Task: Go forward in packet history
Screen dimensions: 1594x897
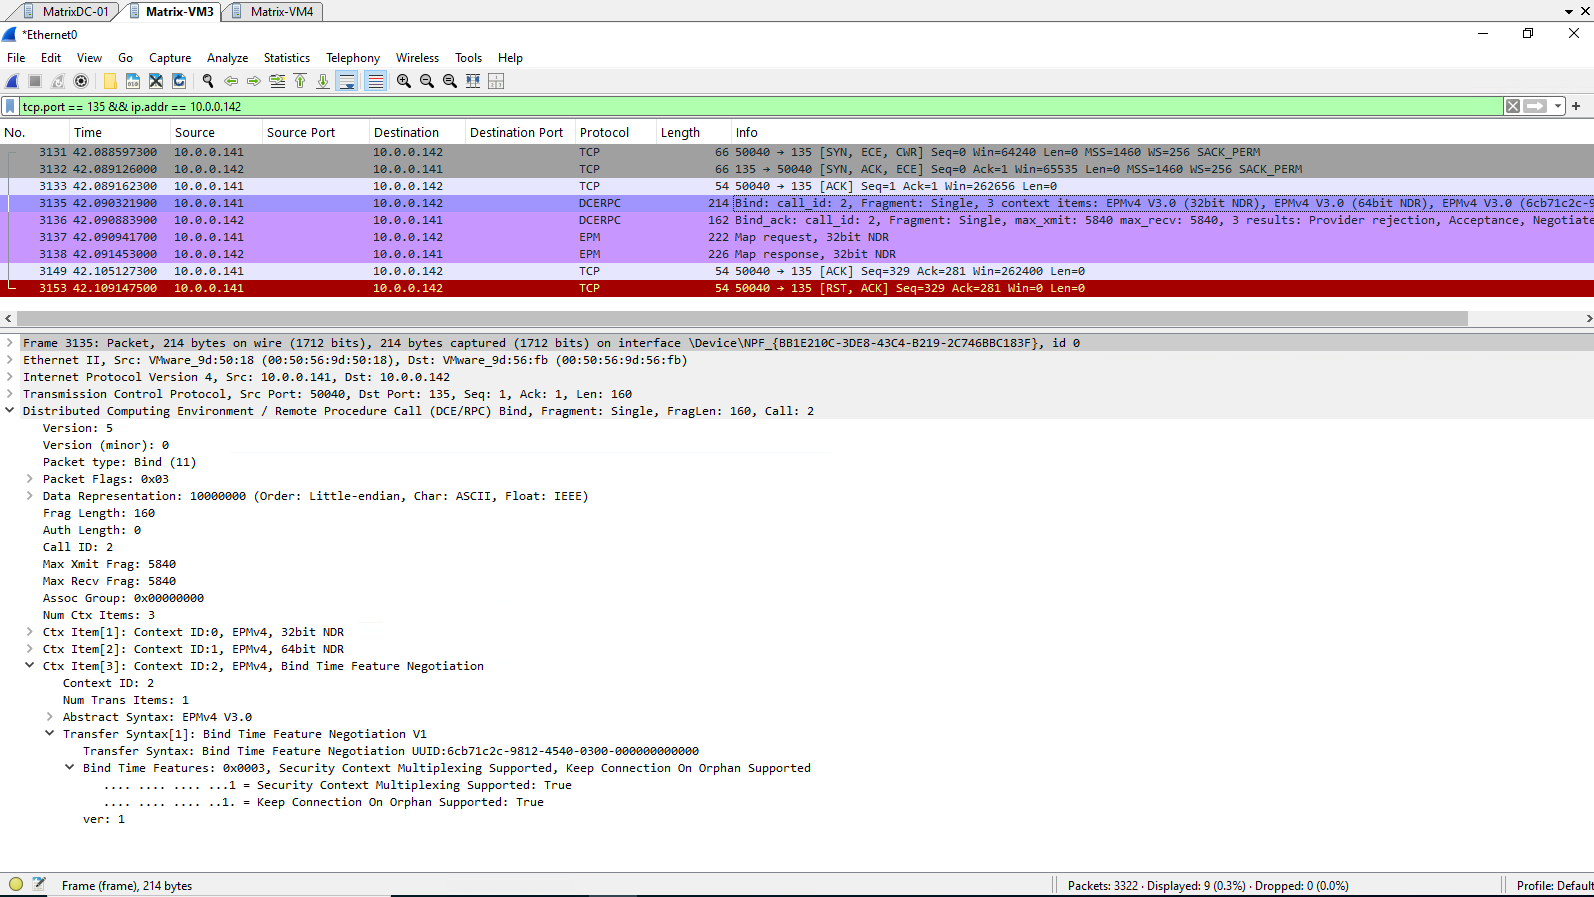Action: 254,81
